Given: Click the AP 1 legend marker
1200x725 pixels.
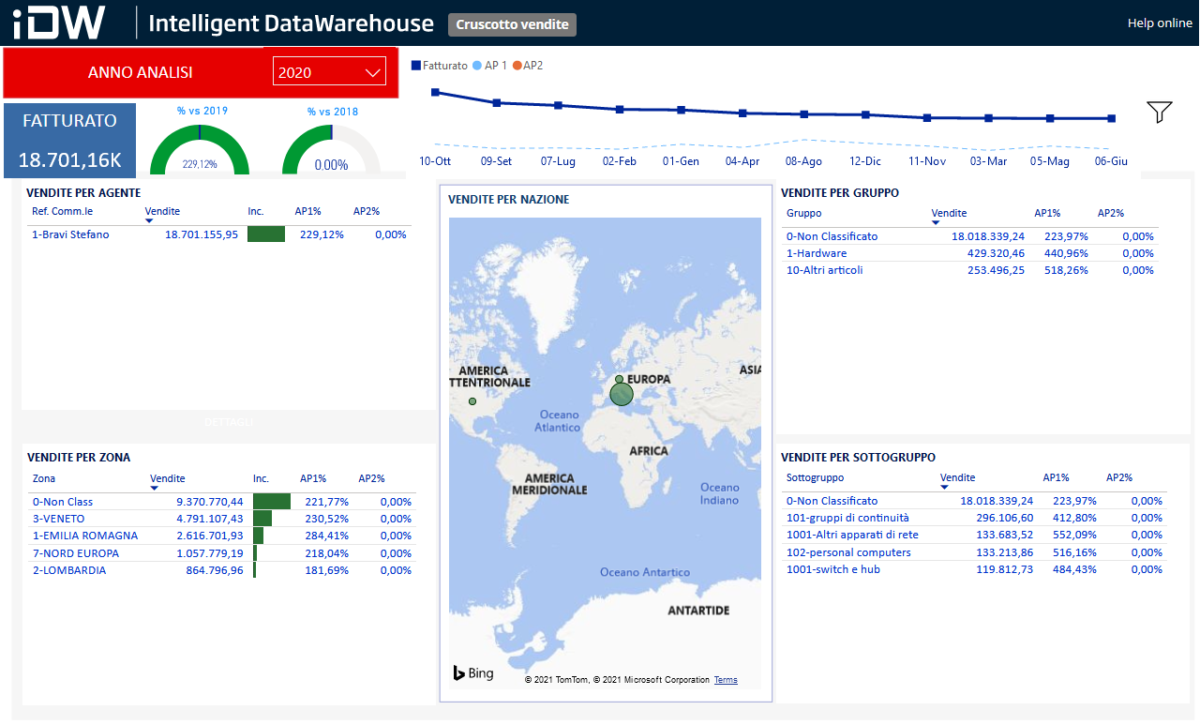Looking at the screenshot, I should click(x=477, y=65).
